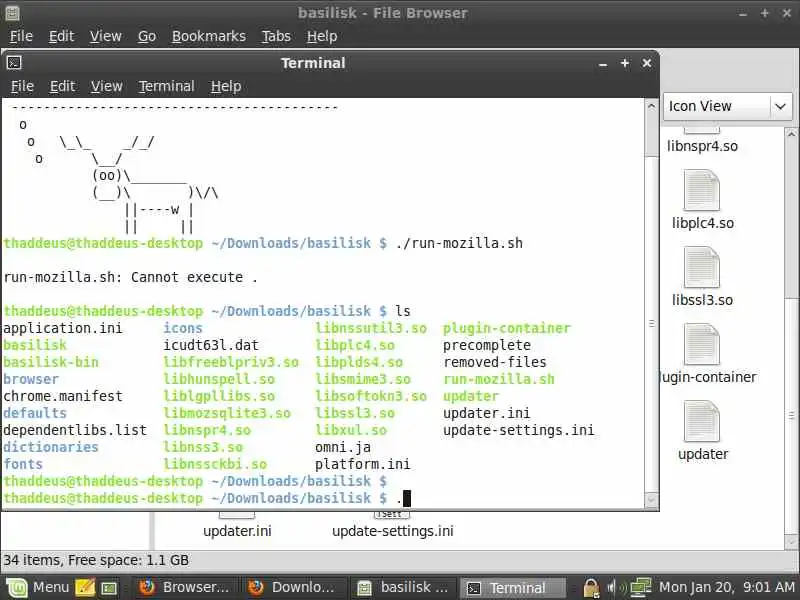Click the volume speaker icon in system tray

coord(614,588)
